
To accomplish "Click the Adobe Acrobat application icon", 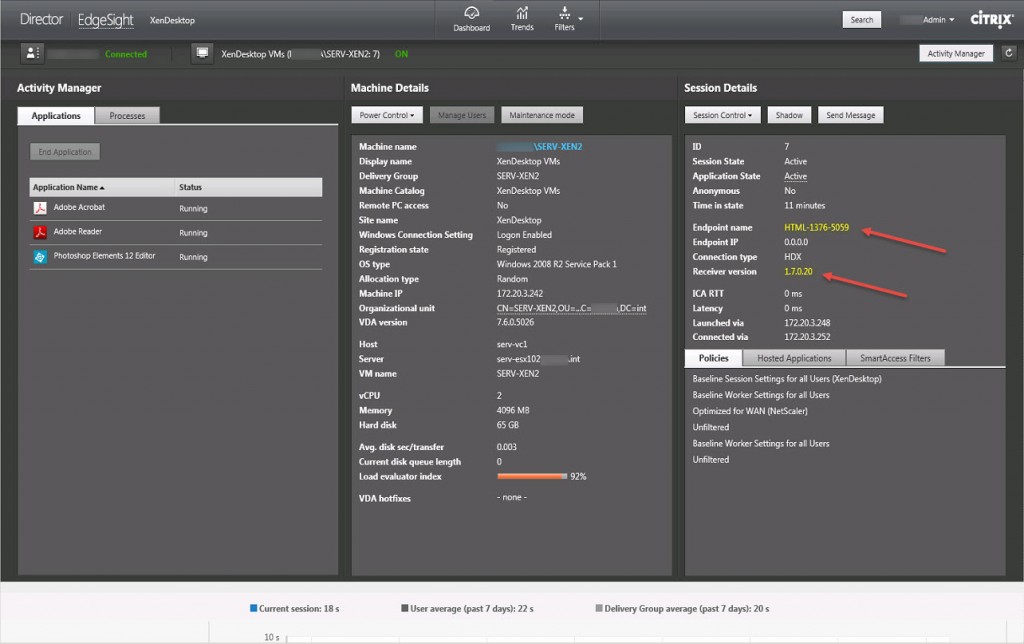I will pos(42,208).
